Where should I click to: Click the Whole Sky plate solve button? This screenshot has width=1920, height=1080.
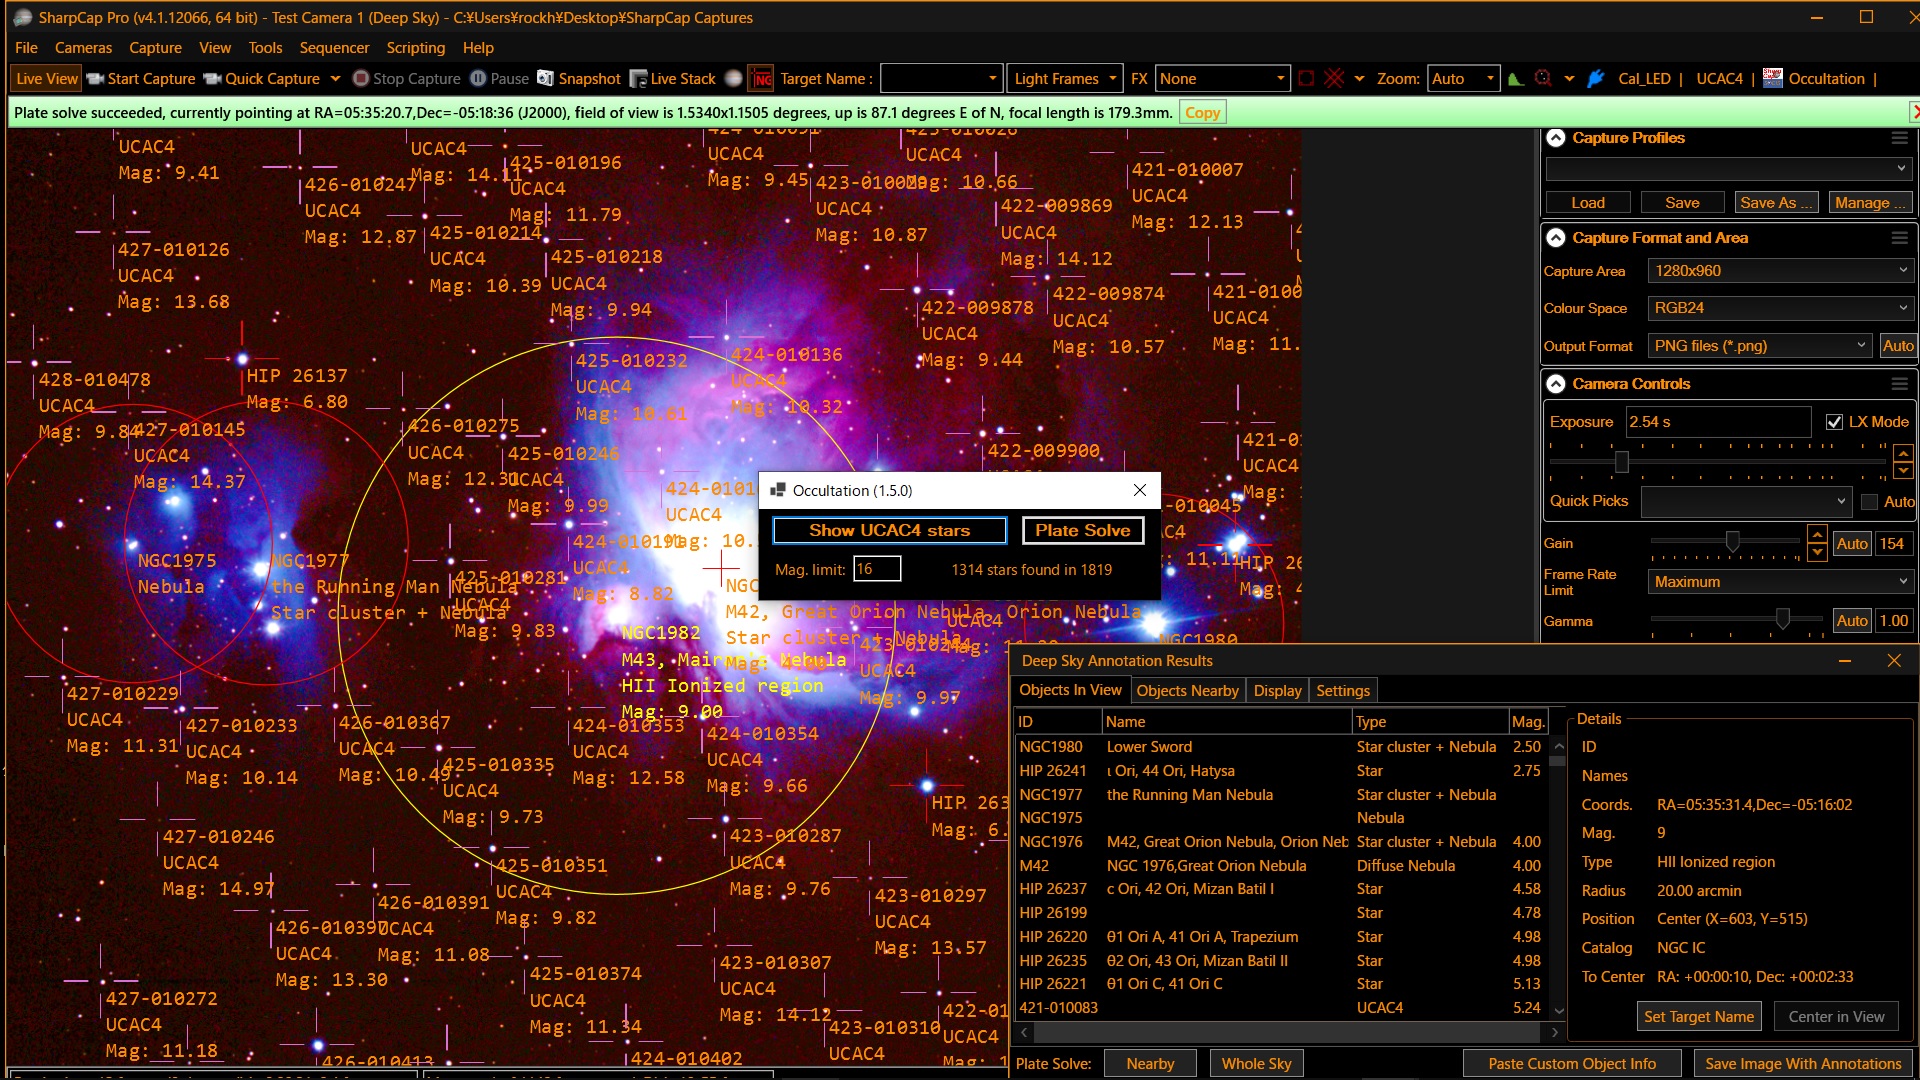click(1256, 1064)
